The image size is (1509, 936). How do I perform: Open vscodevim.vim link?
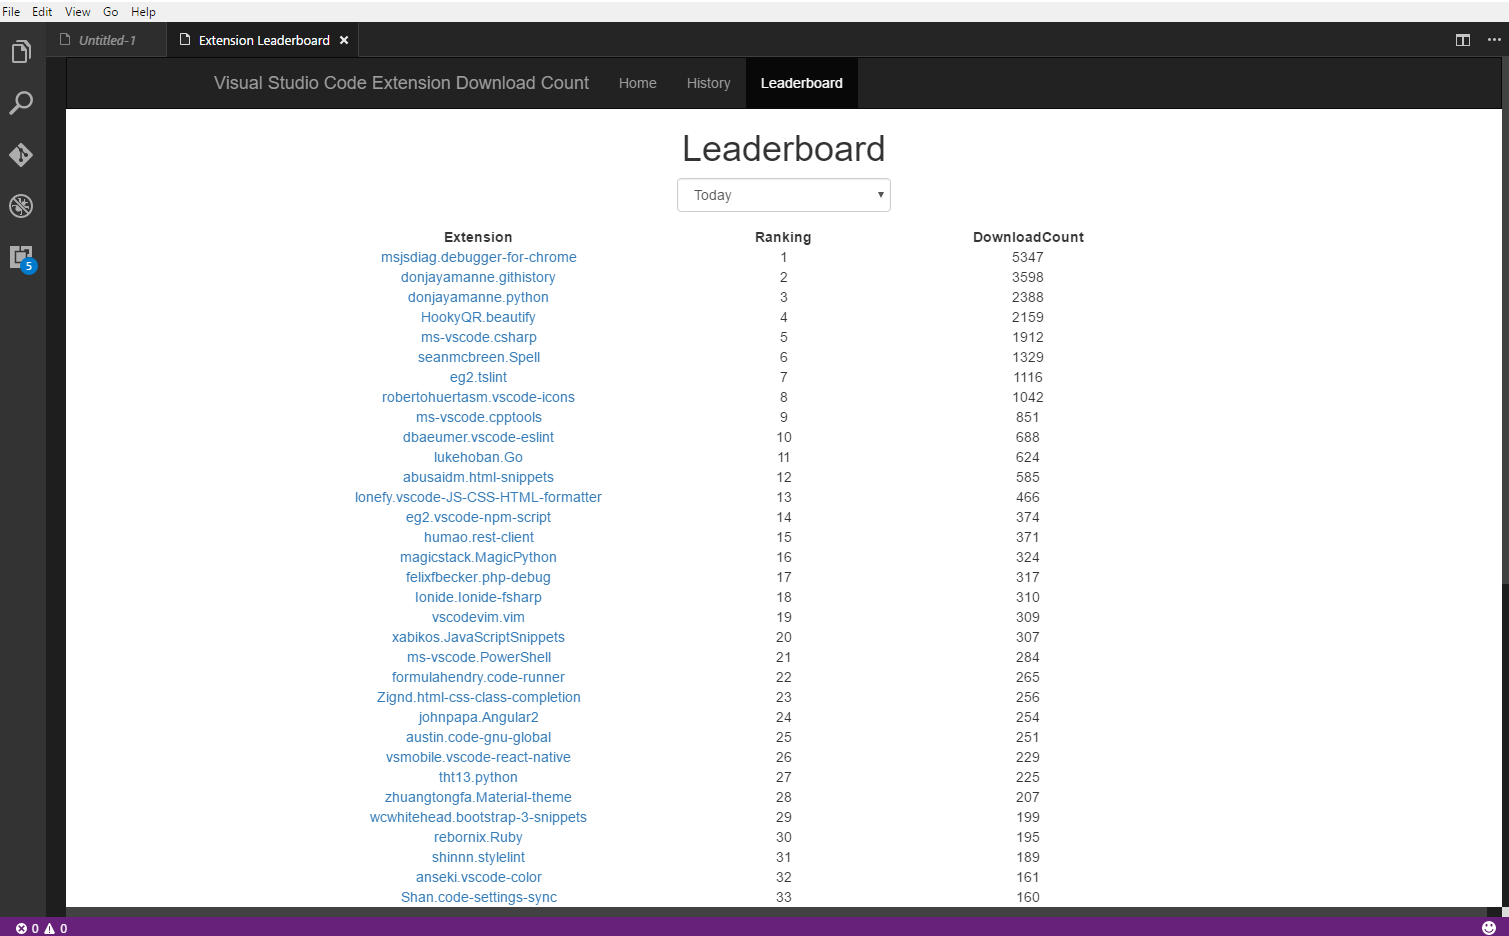478,617
